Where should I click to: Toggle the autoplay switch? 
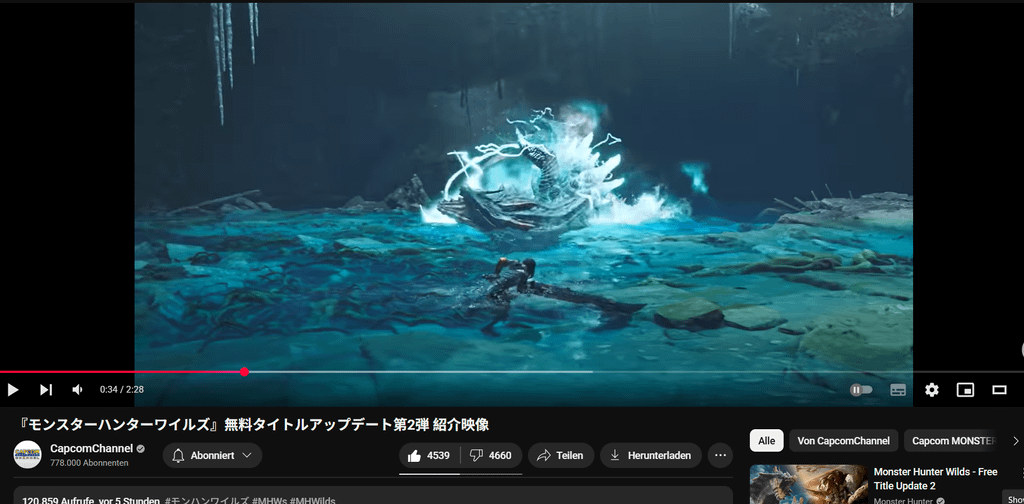(x=861, y=390)
